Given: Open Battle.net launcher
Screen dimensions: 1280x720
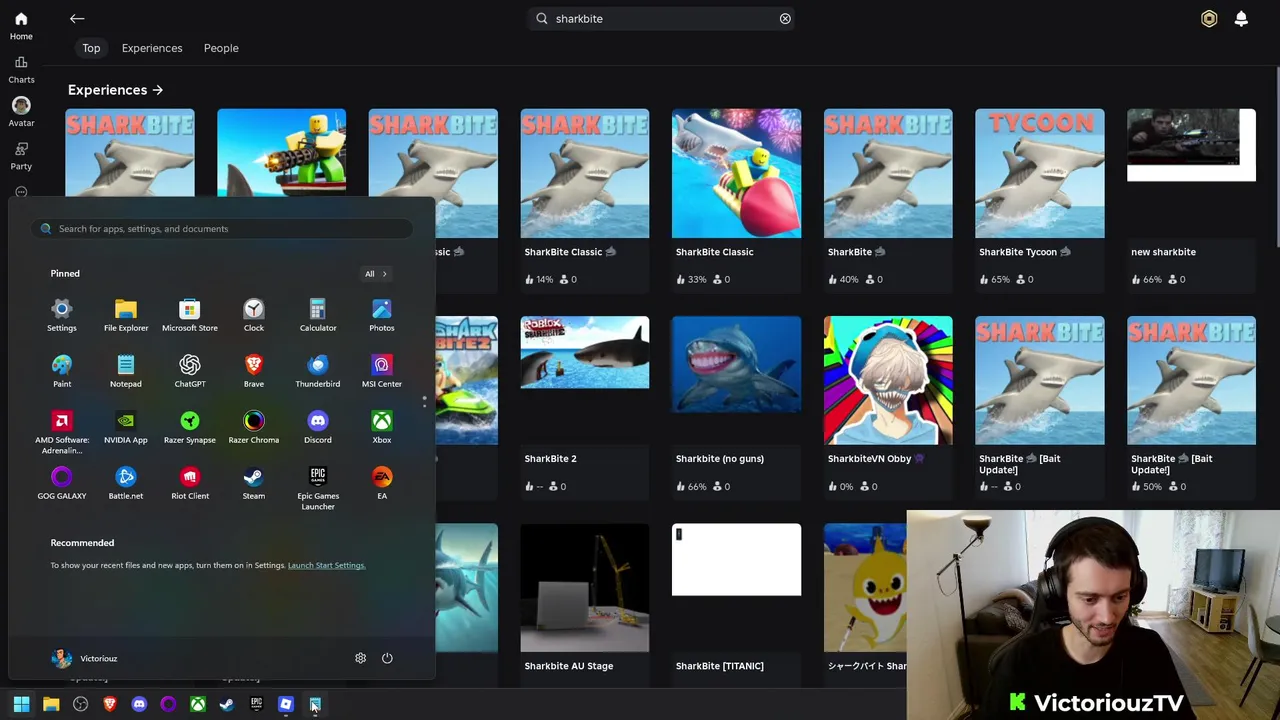Looking at the screenshot, I should coord(126,483).
